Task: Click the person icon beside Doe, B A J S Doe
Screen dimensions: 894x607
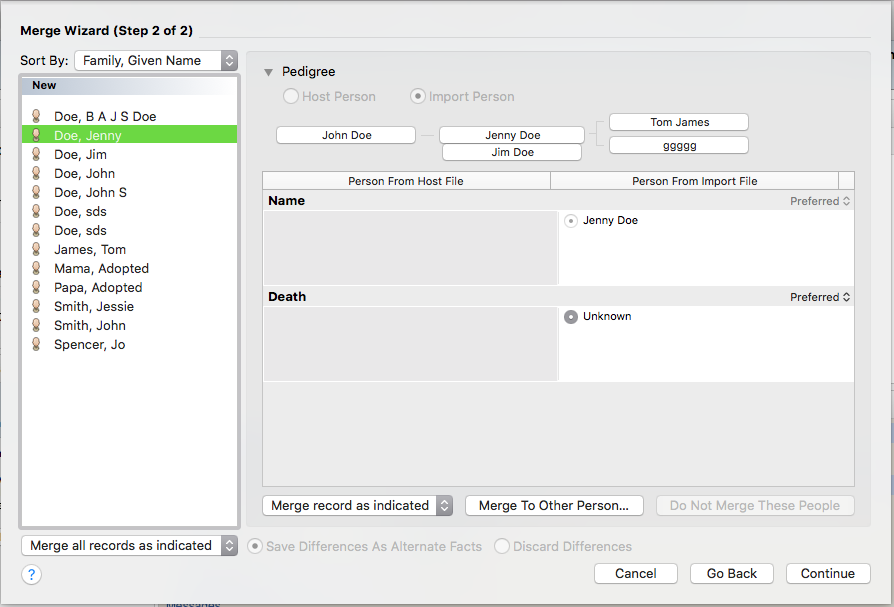Action: click(x=36, y=116)
